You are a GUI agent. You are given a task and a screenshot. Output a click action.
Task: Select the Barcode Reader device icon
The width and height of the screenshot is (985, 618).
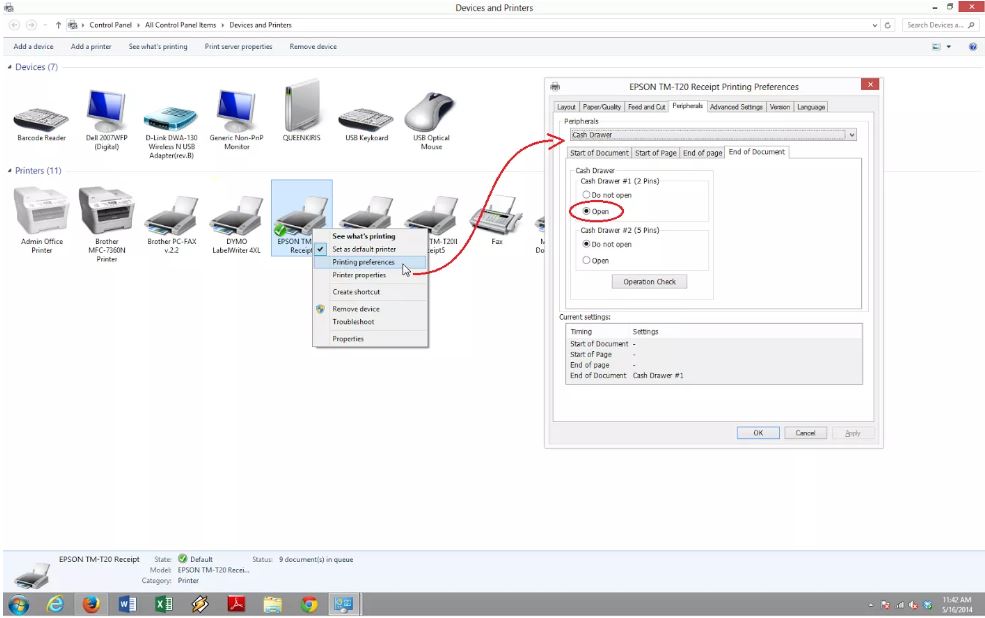pyautogui.click(x=41, y=121)
